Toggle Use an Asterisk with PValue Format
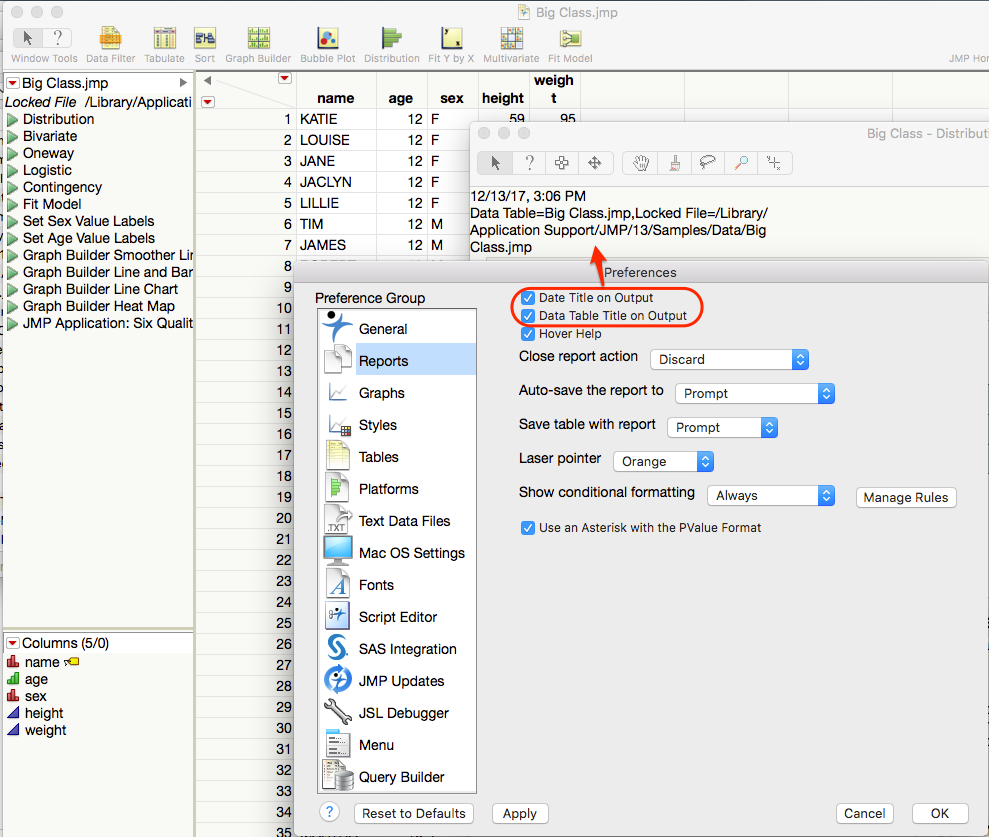Viewport: 989px width, 837px height. (528, 528)
